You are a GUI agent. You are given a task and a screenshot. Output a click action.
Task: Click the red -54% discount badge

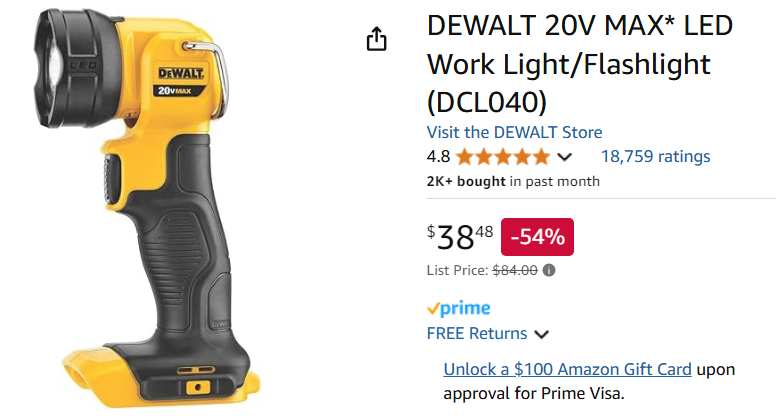click(537, 237)
